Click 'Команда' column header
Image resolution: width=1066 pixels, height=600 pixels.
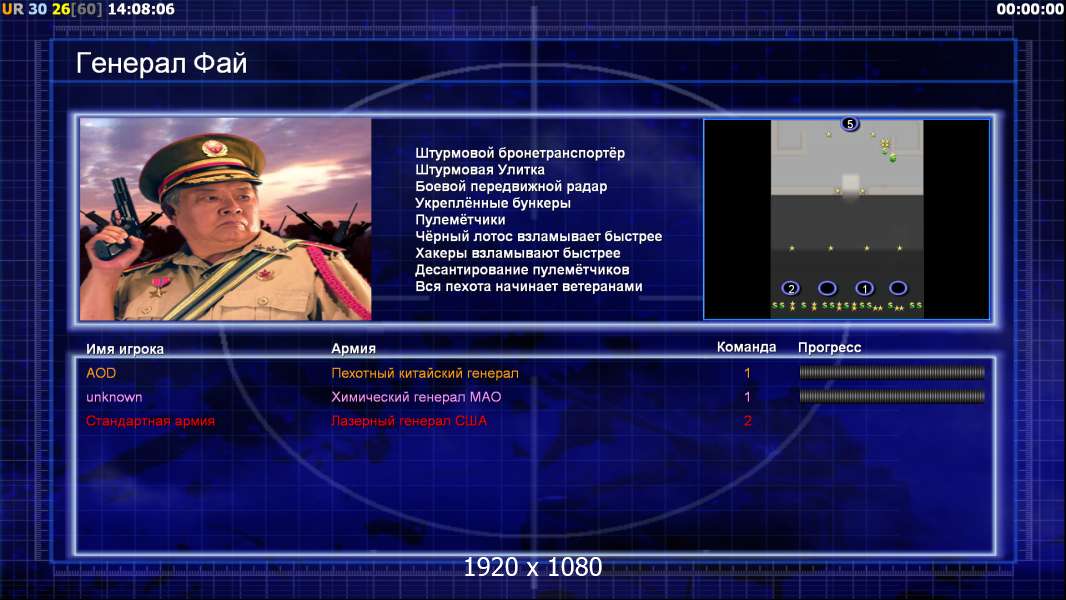click(746, 347)
